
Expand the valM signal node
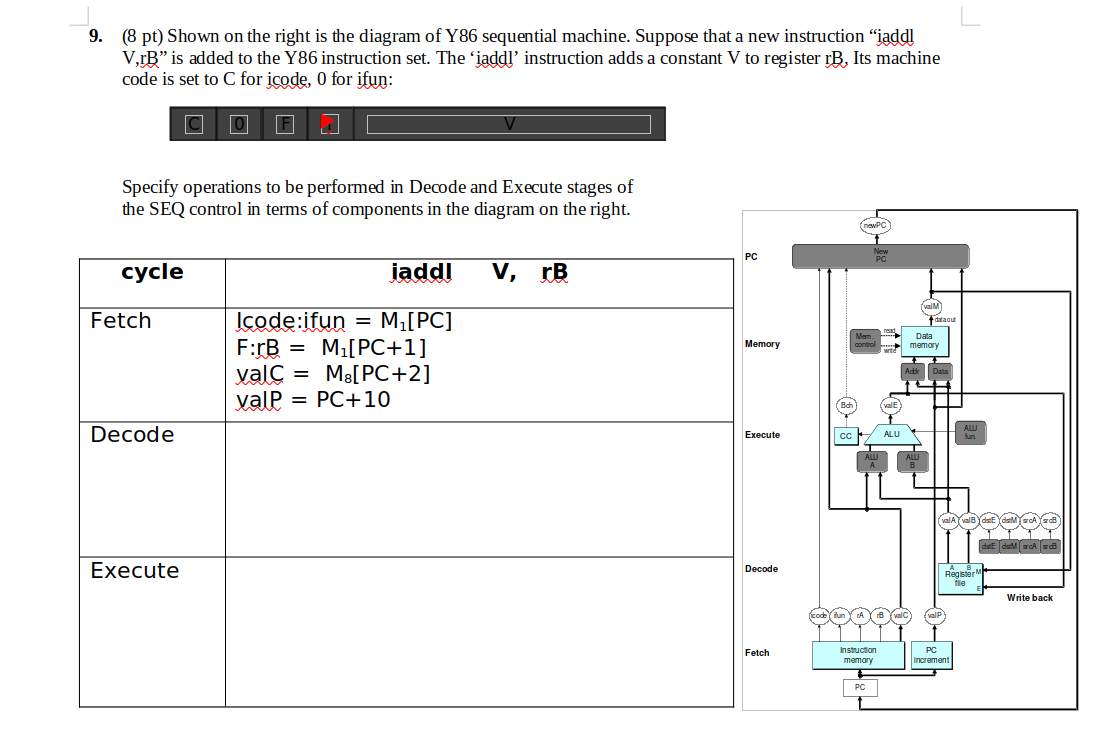coord(931,306)
